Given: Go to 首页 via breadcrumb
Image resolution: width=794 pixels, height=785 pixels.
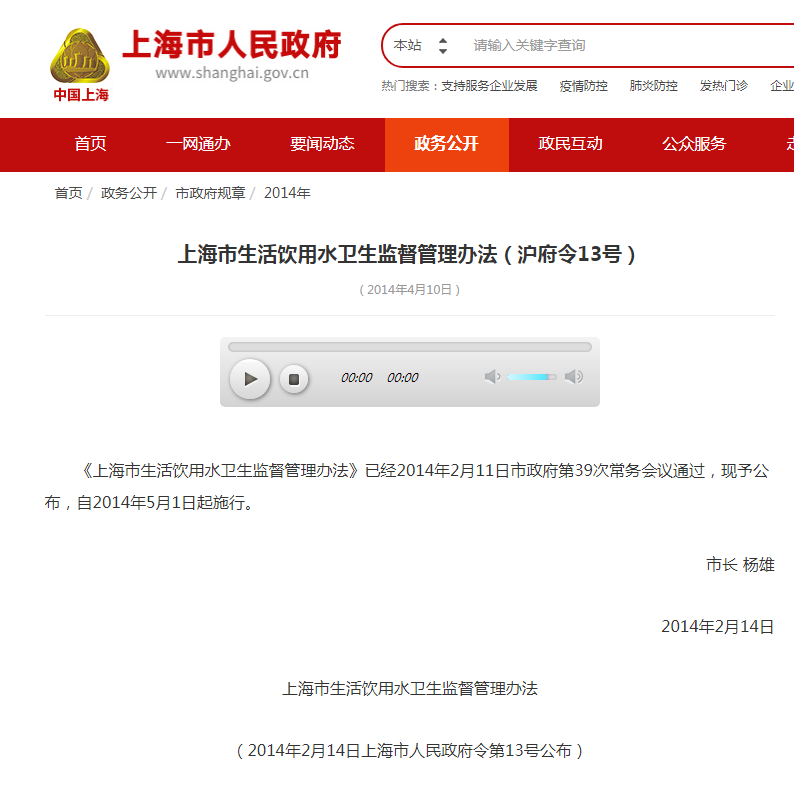Looking at the screenshot, I should pyautogui.click(x=68, y=193).
